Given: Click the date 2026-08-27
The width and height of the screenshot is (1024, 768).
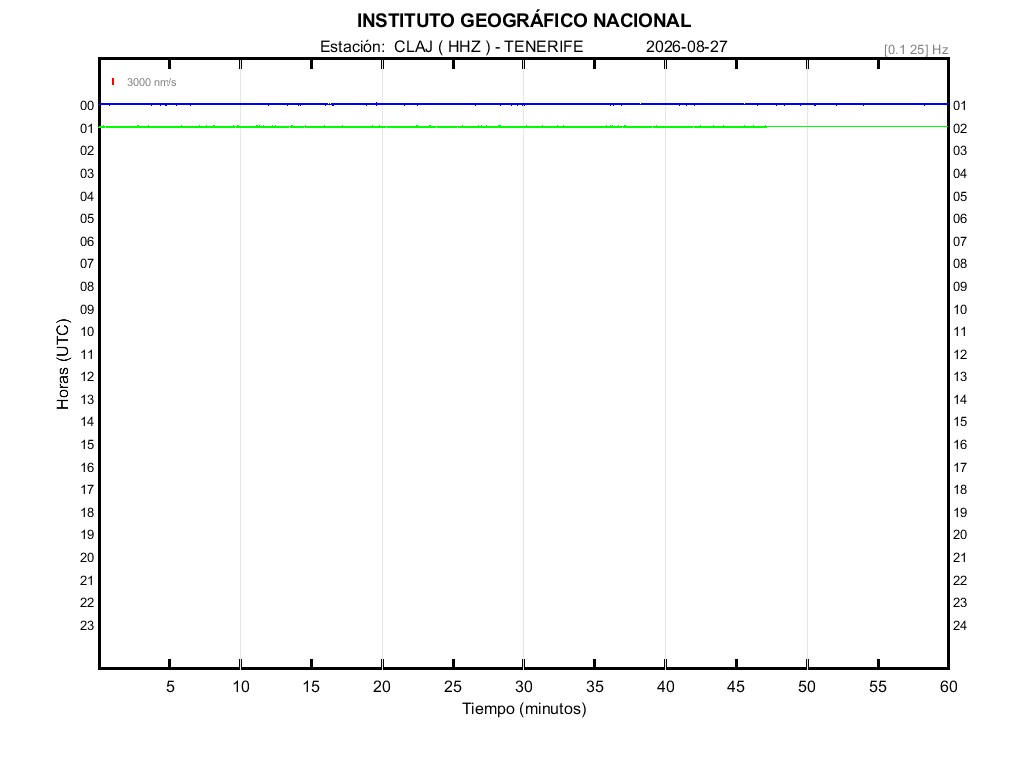Looking at the screenshot, I should (686, 46).
